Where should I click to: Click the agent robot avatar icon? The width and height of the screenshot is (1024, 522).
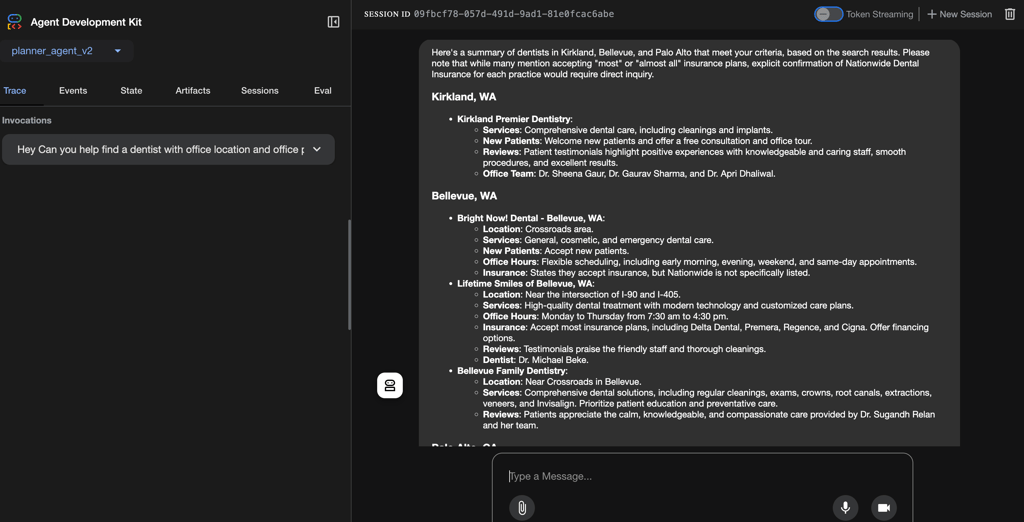coord(390,385)
